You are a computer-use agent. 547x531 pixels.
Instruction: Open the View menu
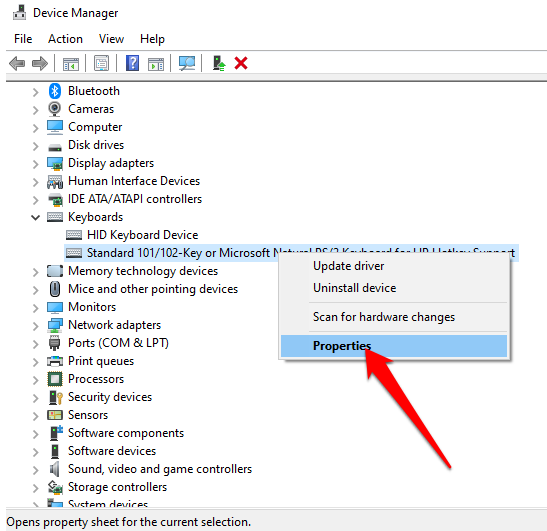111,39
